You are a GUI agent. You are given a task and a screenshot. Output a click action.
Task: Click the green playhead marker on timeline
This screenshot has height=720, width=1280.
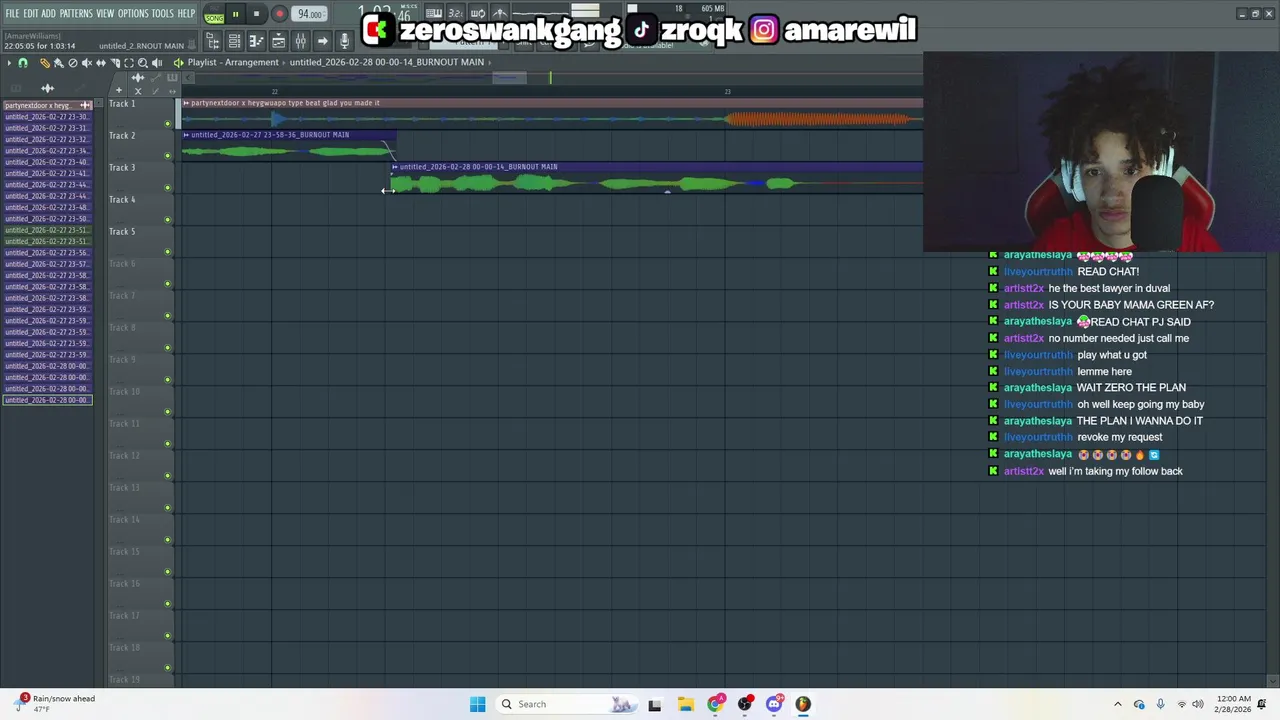pyautogui.click(x=550, y=77)
